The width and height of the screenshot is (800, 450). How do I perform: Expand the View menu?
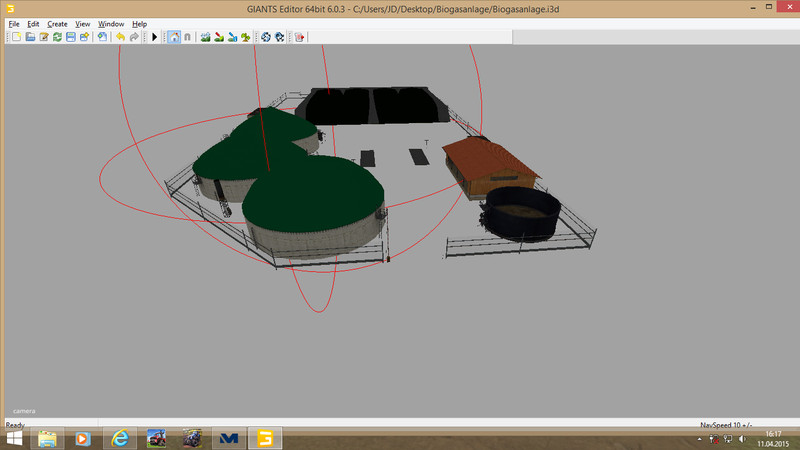(x=83, y=23)
